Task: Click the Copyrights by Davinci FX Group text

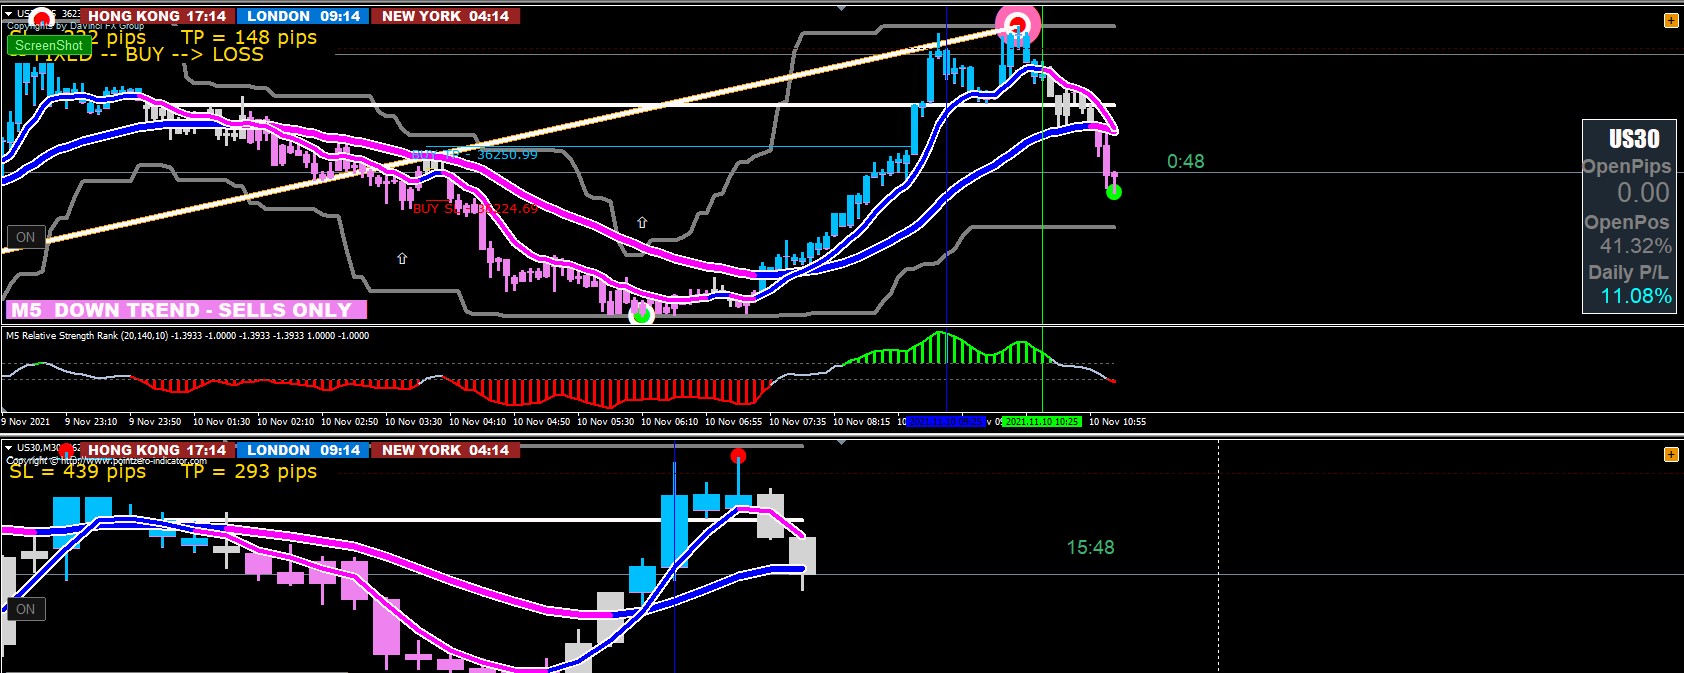Action: (75, 26)
